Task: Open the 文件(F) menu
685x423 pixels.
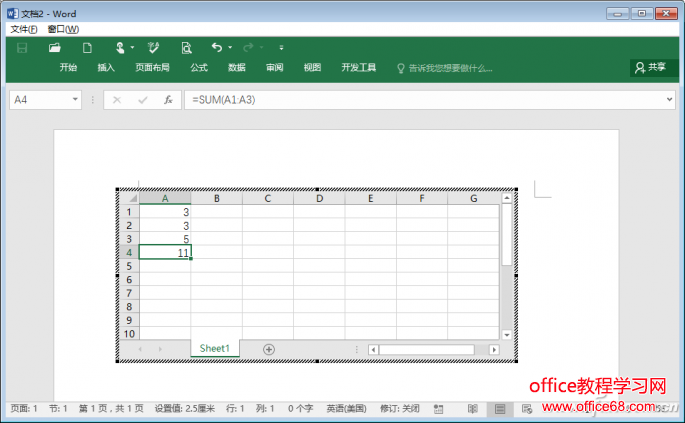Action: pyautogui.click(x=24, y=29)
